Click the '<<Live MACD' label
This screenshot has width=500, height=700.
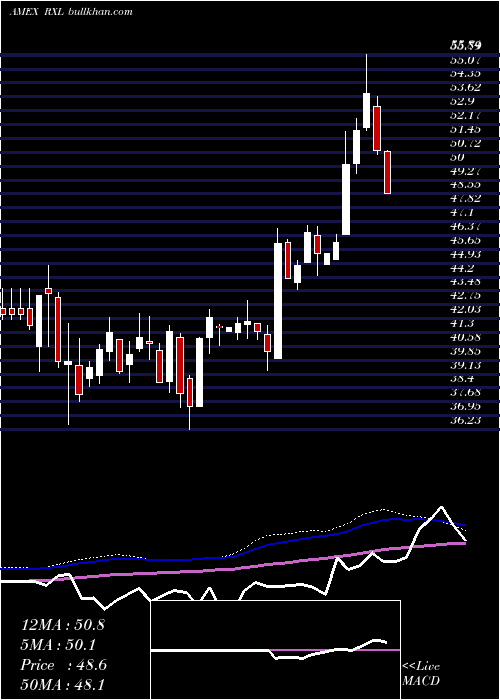(x=421, y=674)
